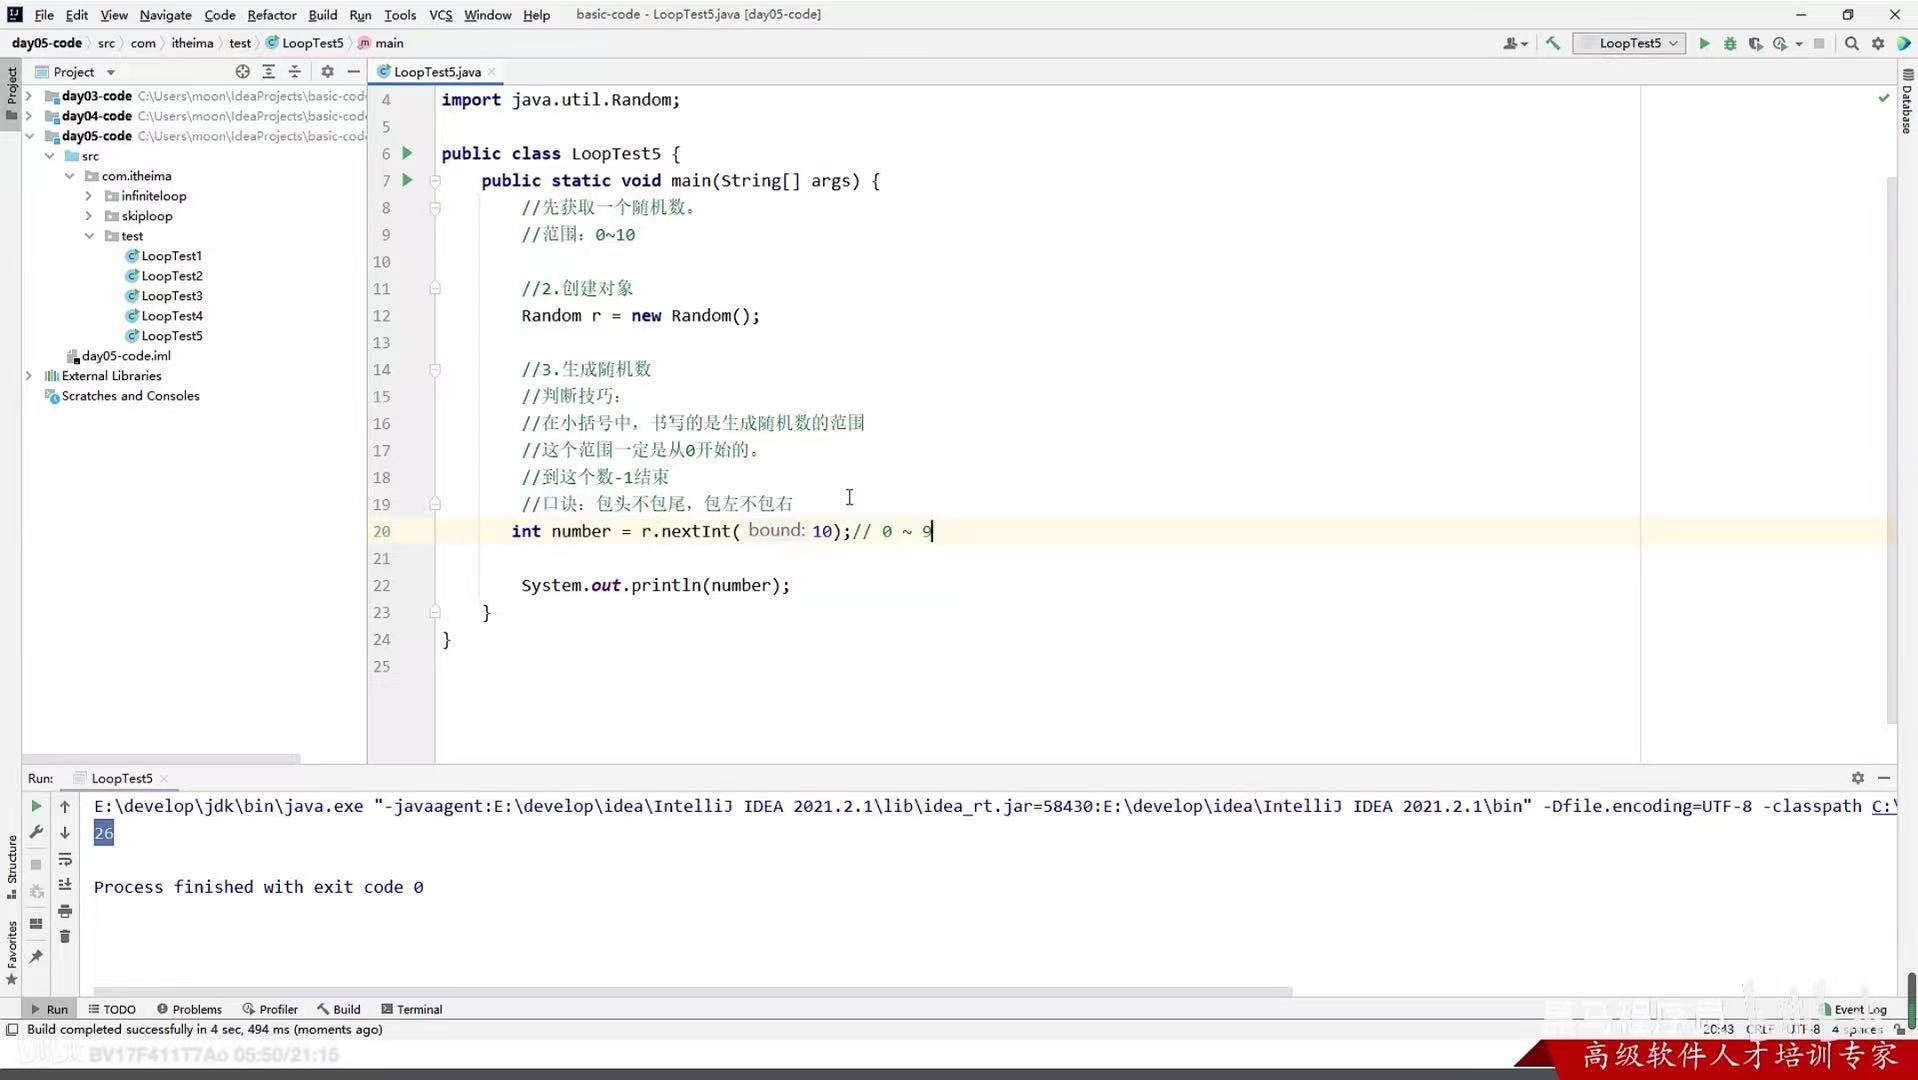This screenshot has height=1080, width=1918.
Task: Expand the infiniteloop package
Action: [x=88, y=196]
